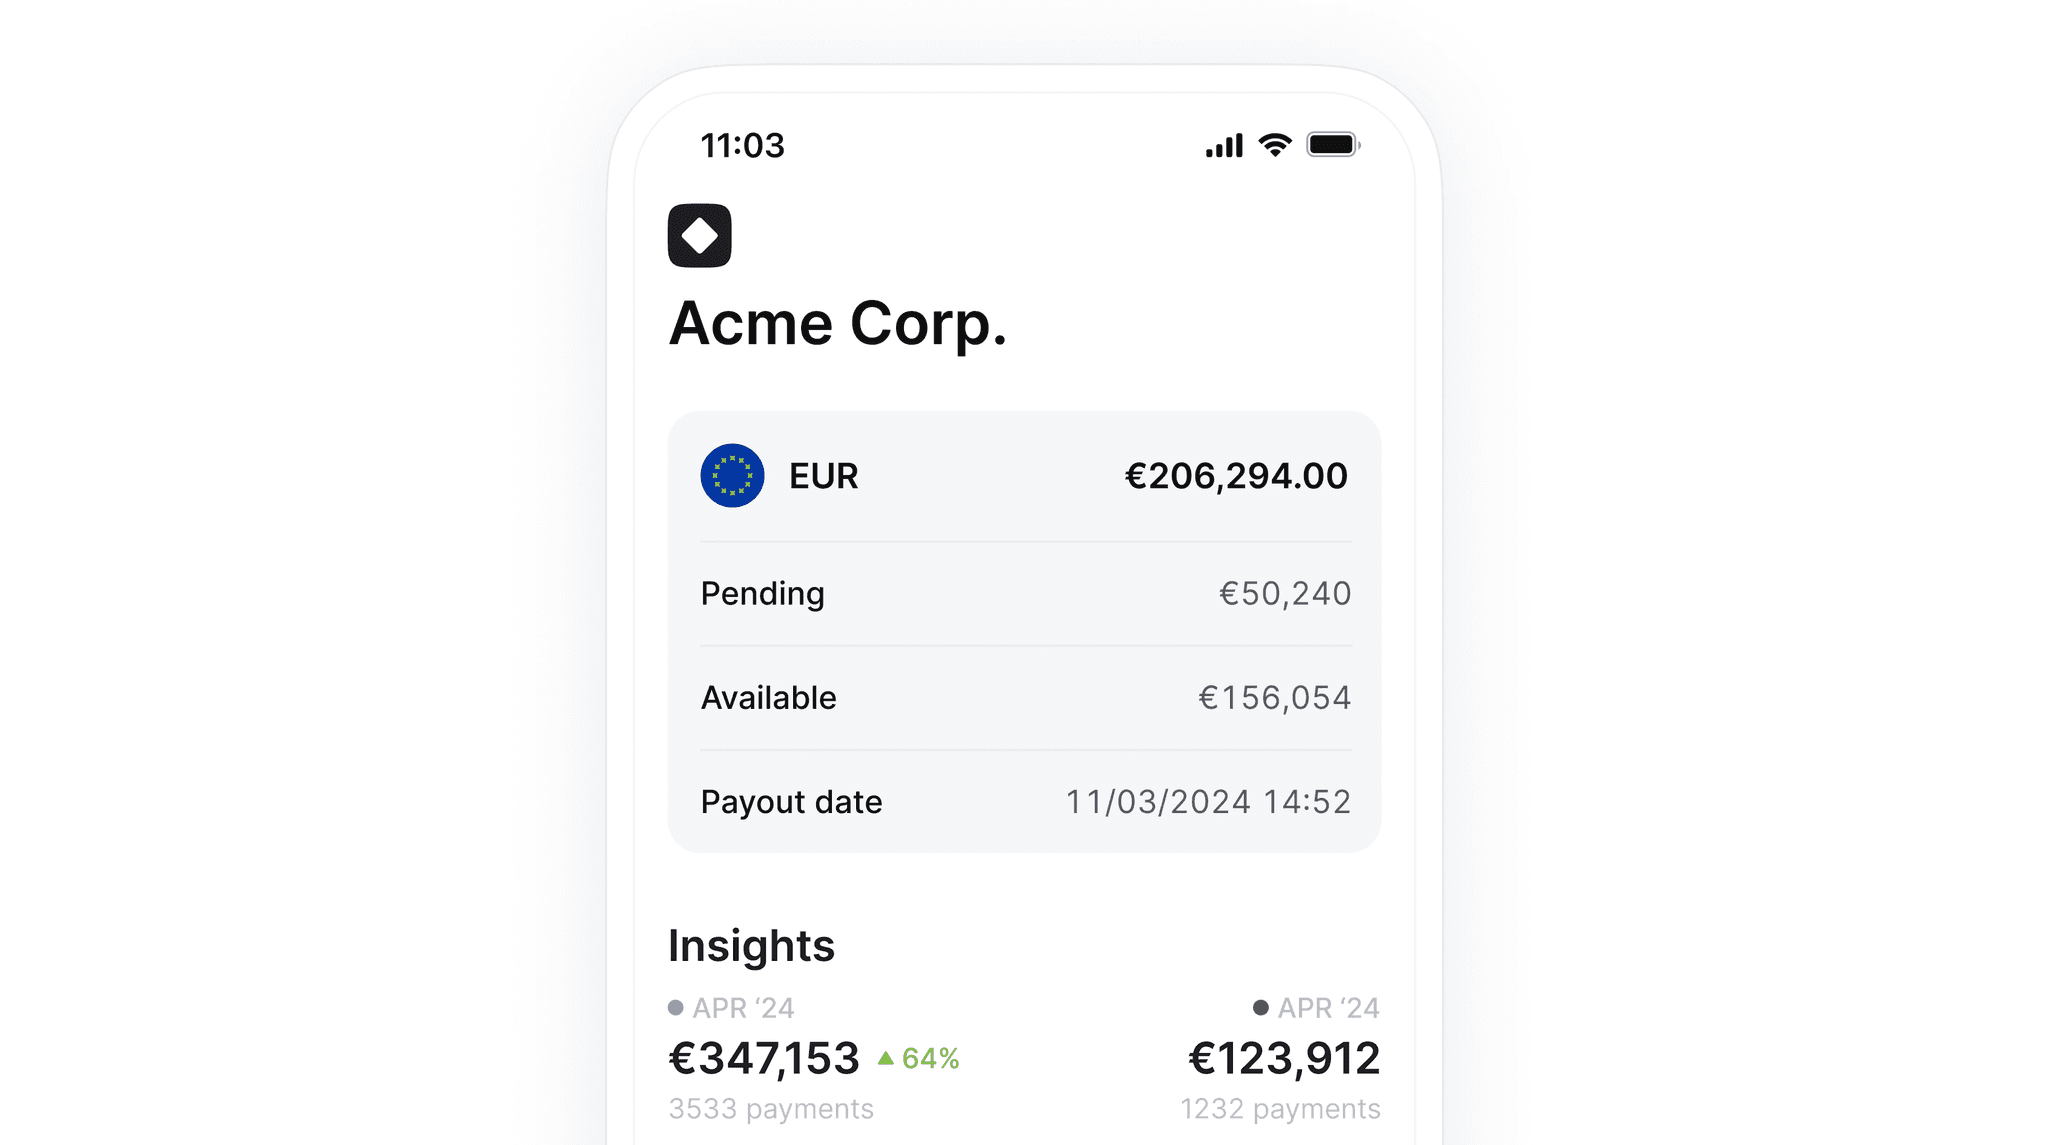The width and height of the screenshot is (2048, 1145).
Task: Tap the Wi-Fi status icon
Action: [x=1275, y=146]
